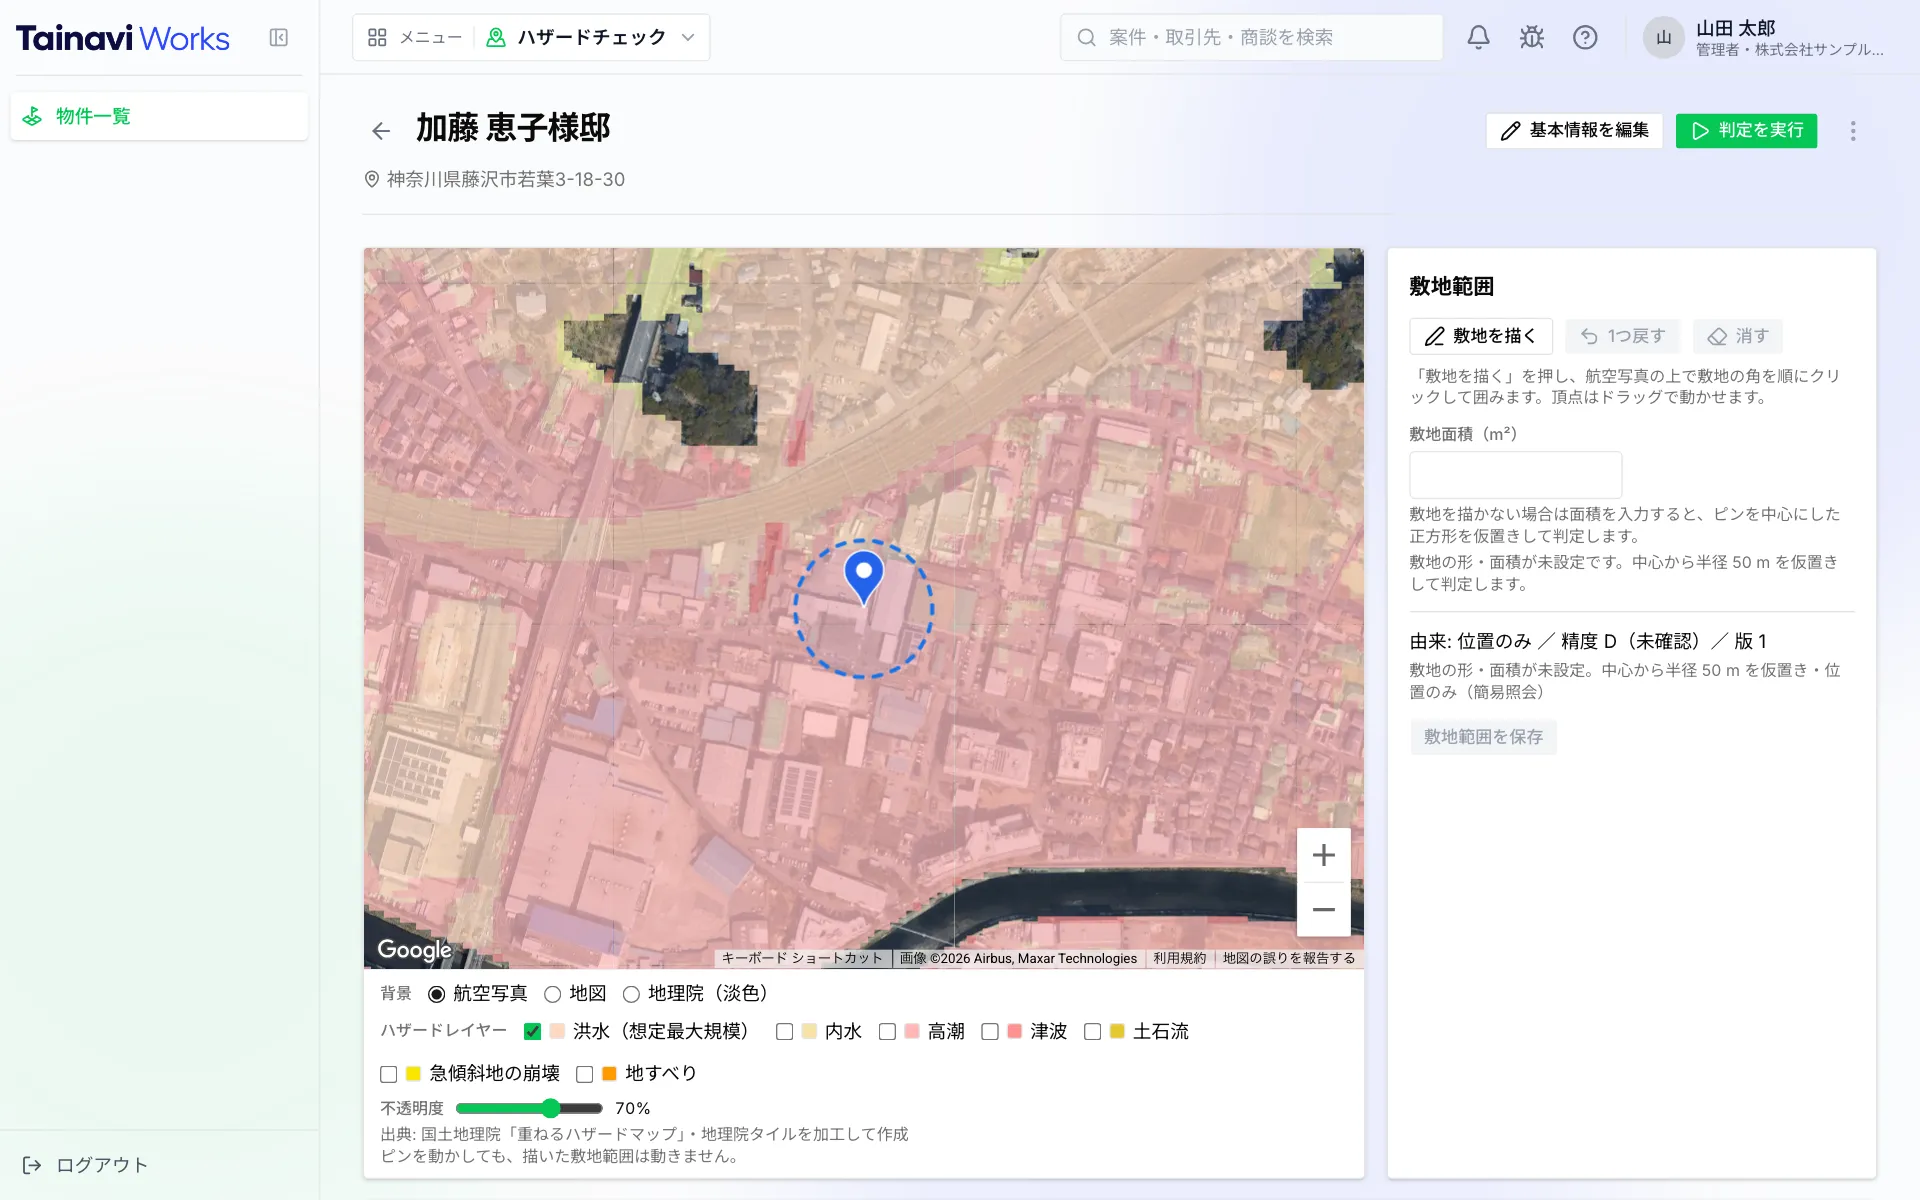Enable 内水 hazard layer
Image resolution: width=1920 pixels, height=1200 pixels.
click(x=785, y=1032)
